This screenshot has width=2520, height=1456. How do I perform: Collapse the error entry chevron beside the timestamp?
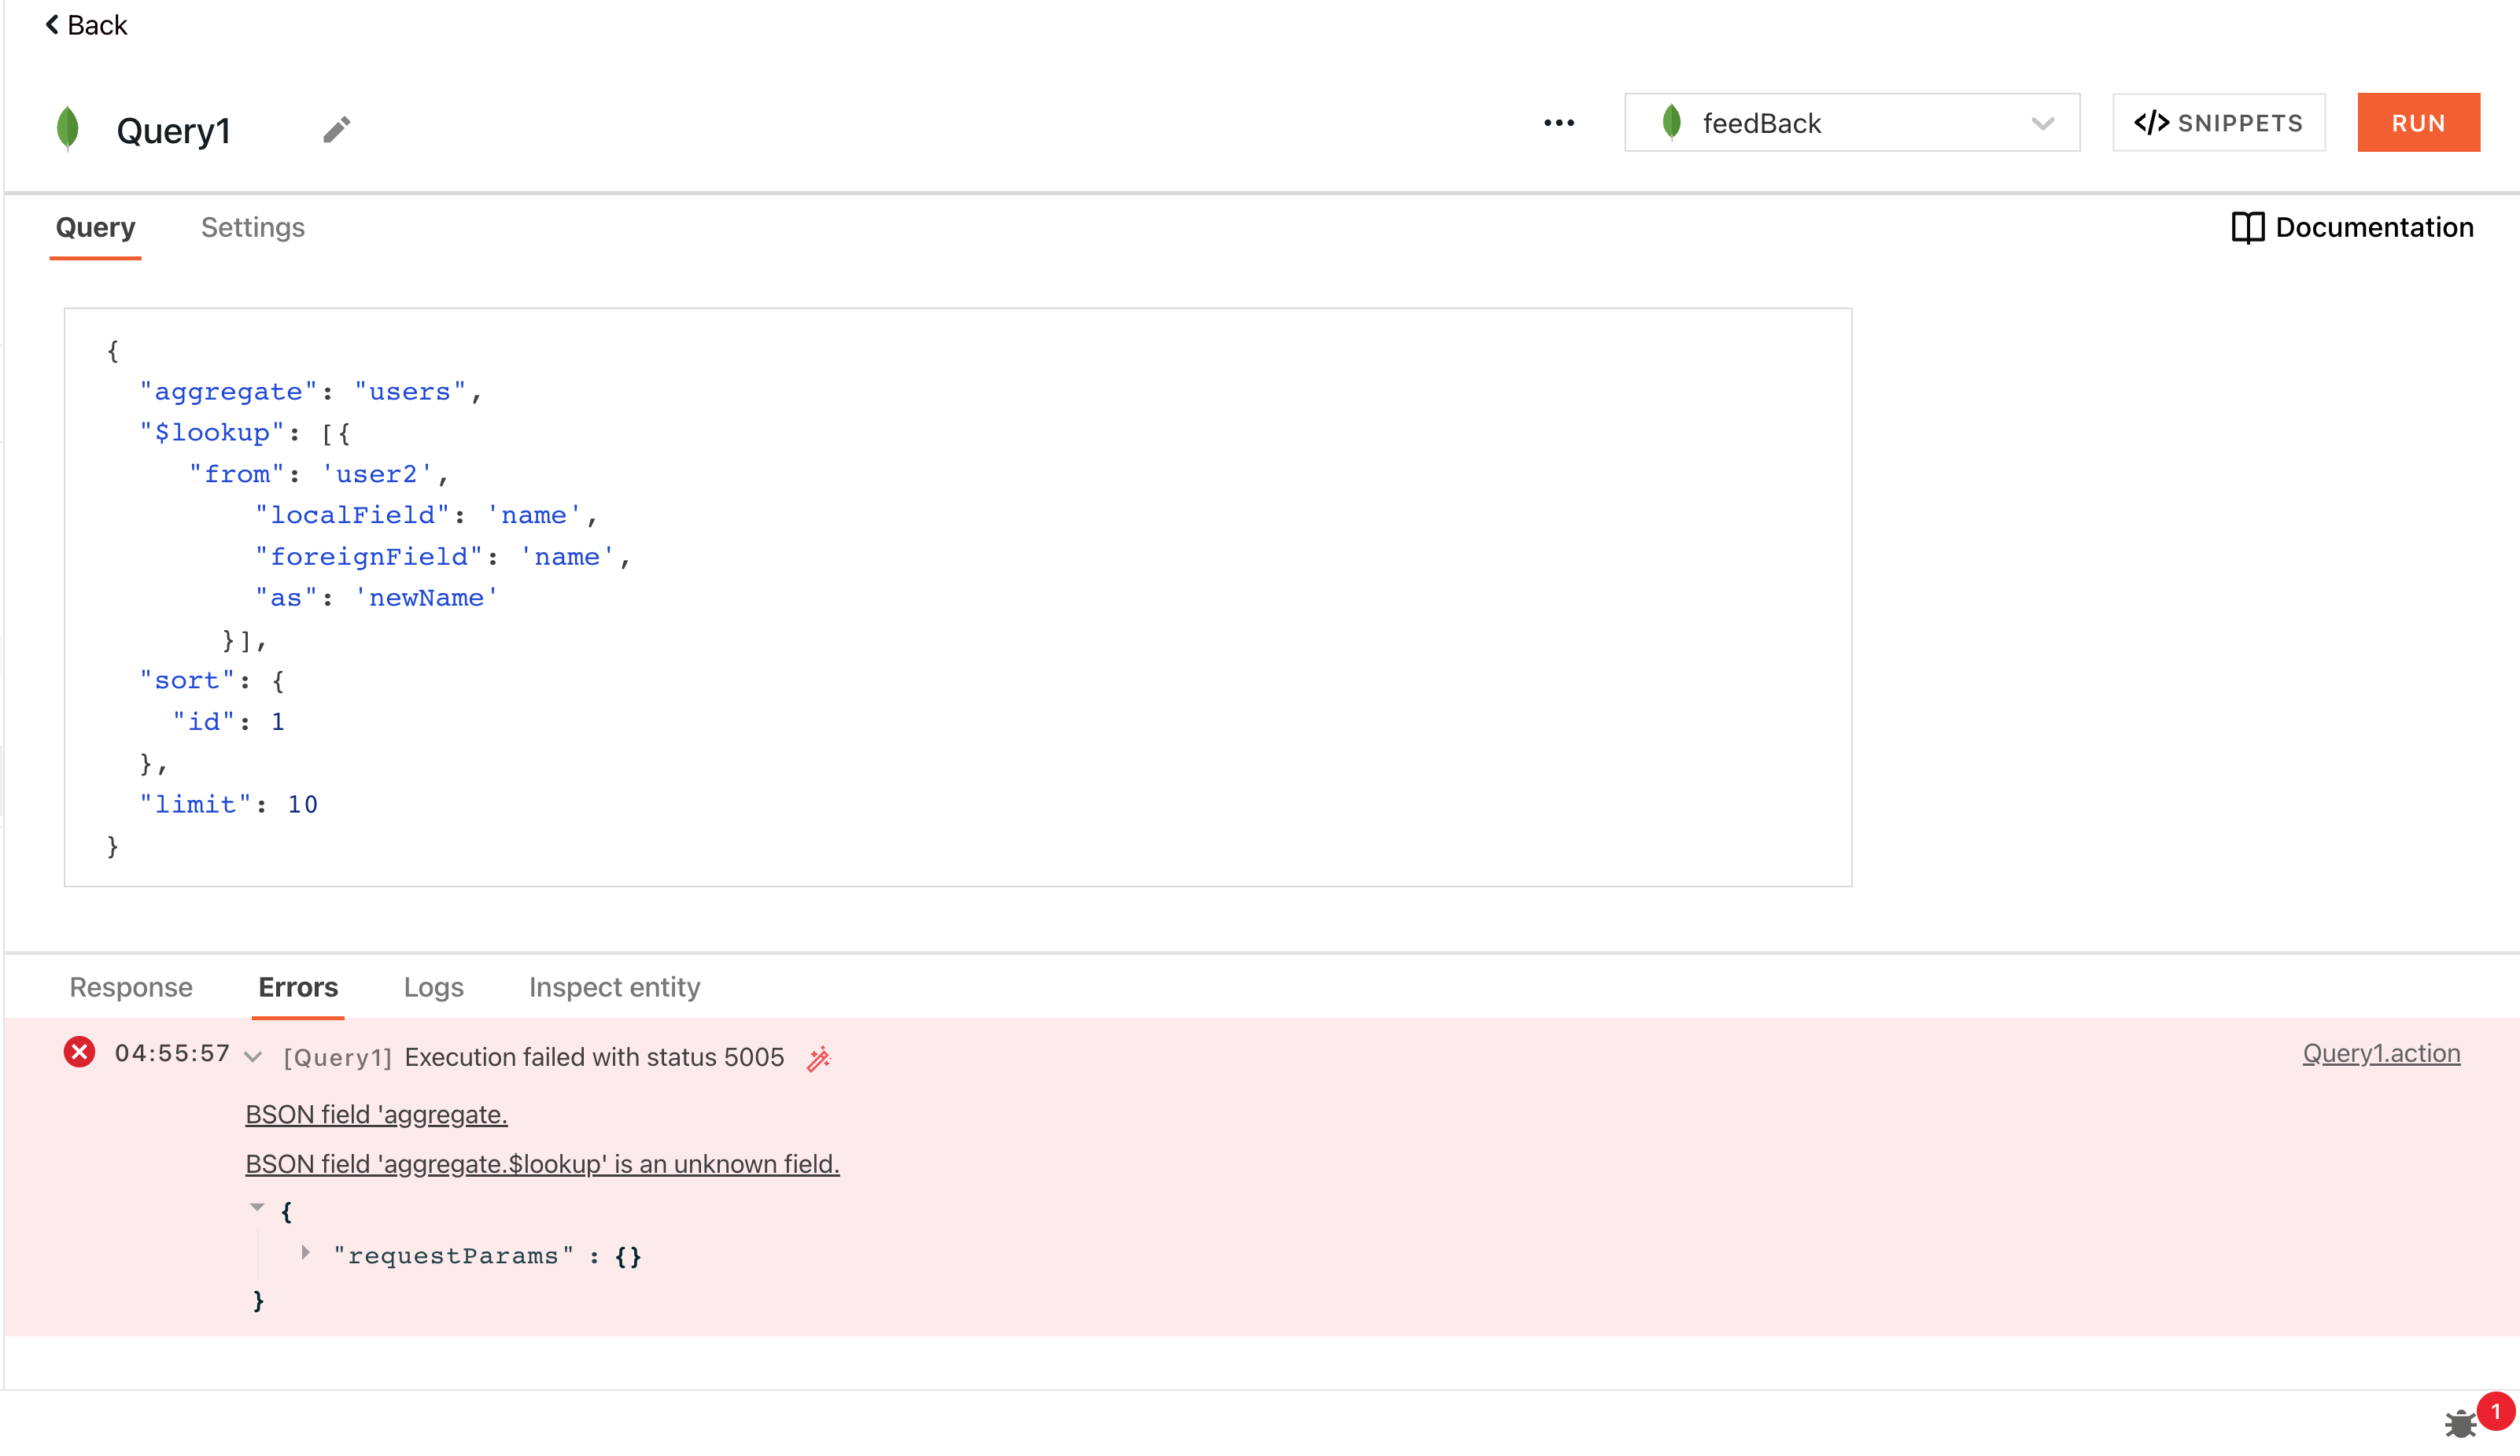tap(254, 1057)
